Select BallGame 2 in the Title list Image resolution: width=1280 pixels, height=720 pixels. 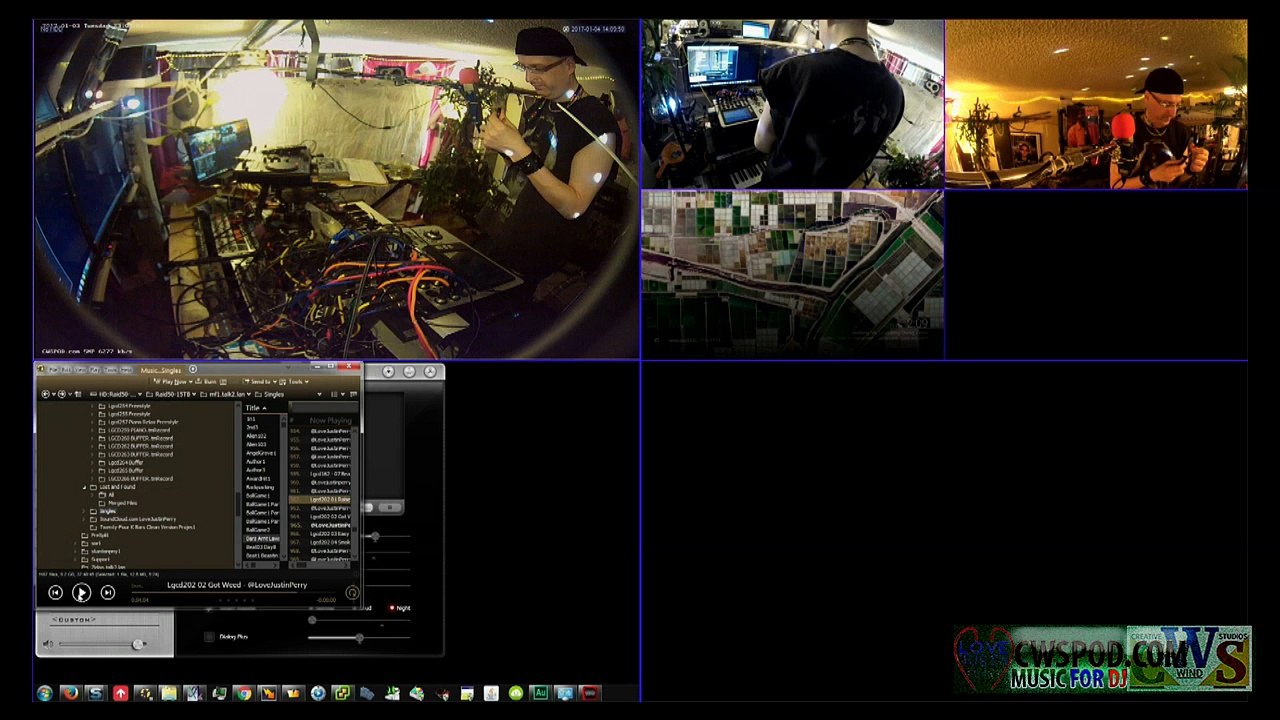click(258, 530)
